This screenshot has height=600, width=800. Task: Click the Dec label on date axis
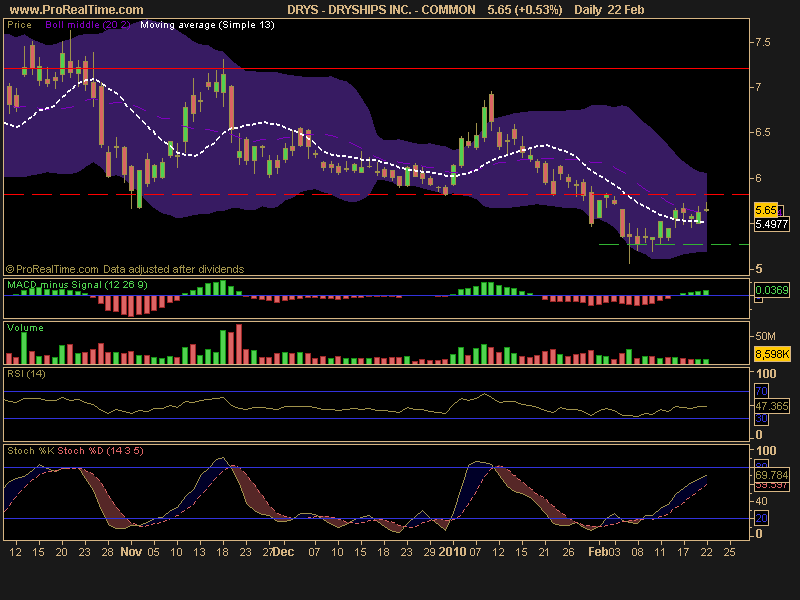pyautogui.click(x=283, y=552)
